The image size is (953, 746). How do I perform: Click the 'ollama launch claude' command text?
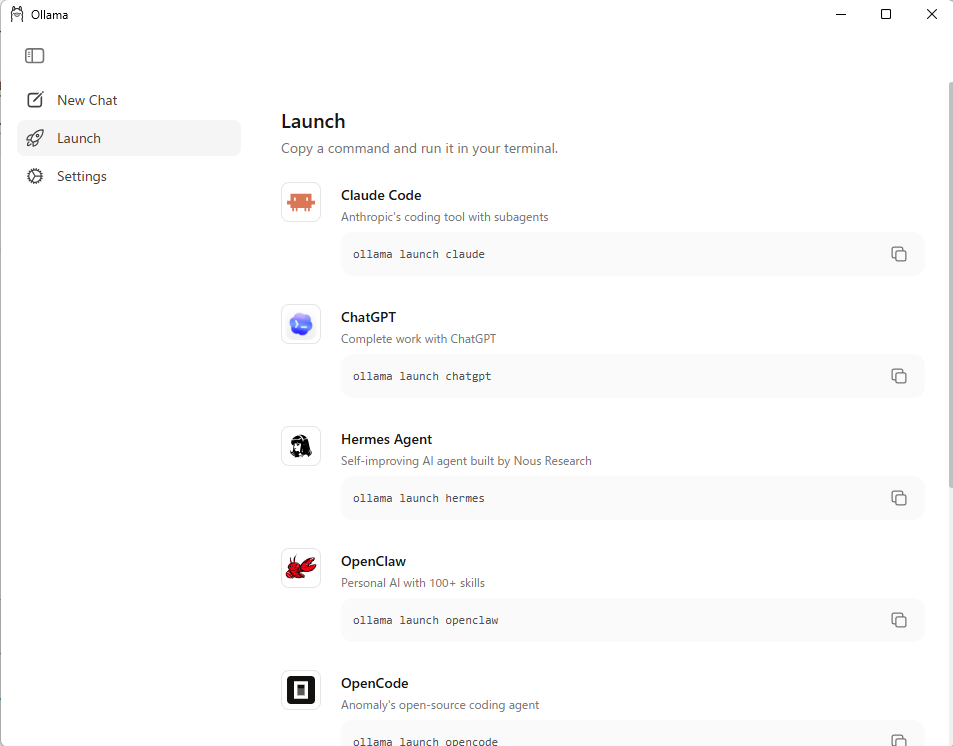[x=419, y=254]
